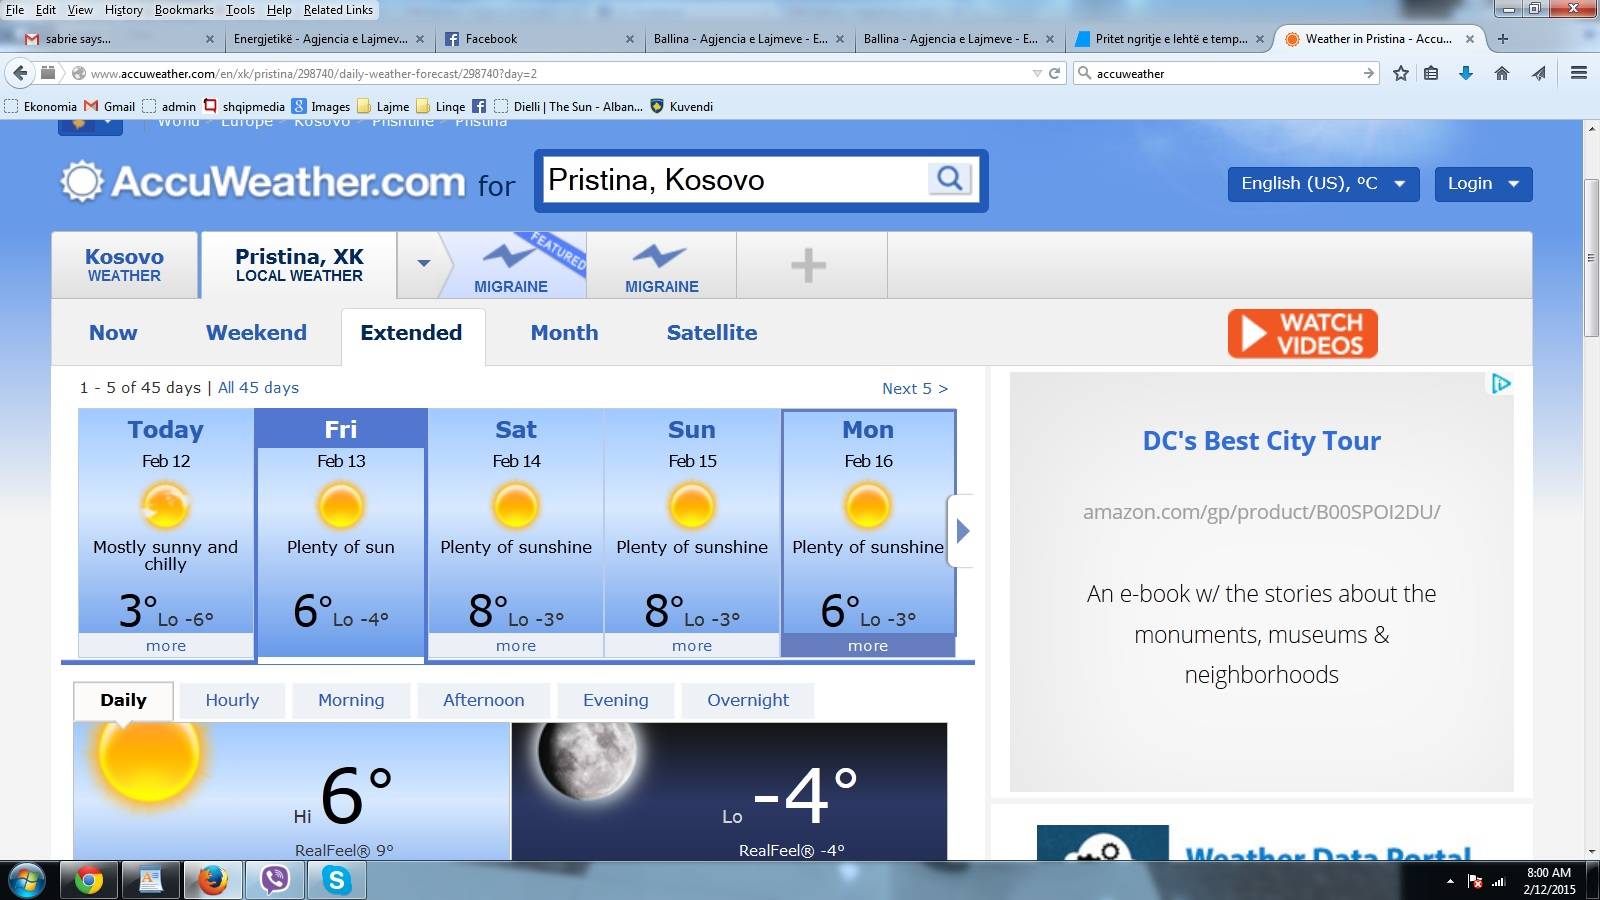Open the Kosovo Weather tab

tap(124, 265)
